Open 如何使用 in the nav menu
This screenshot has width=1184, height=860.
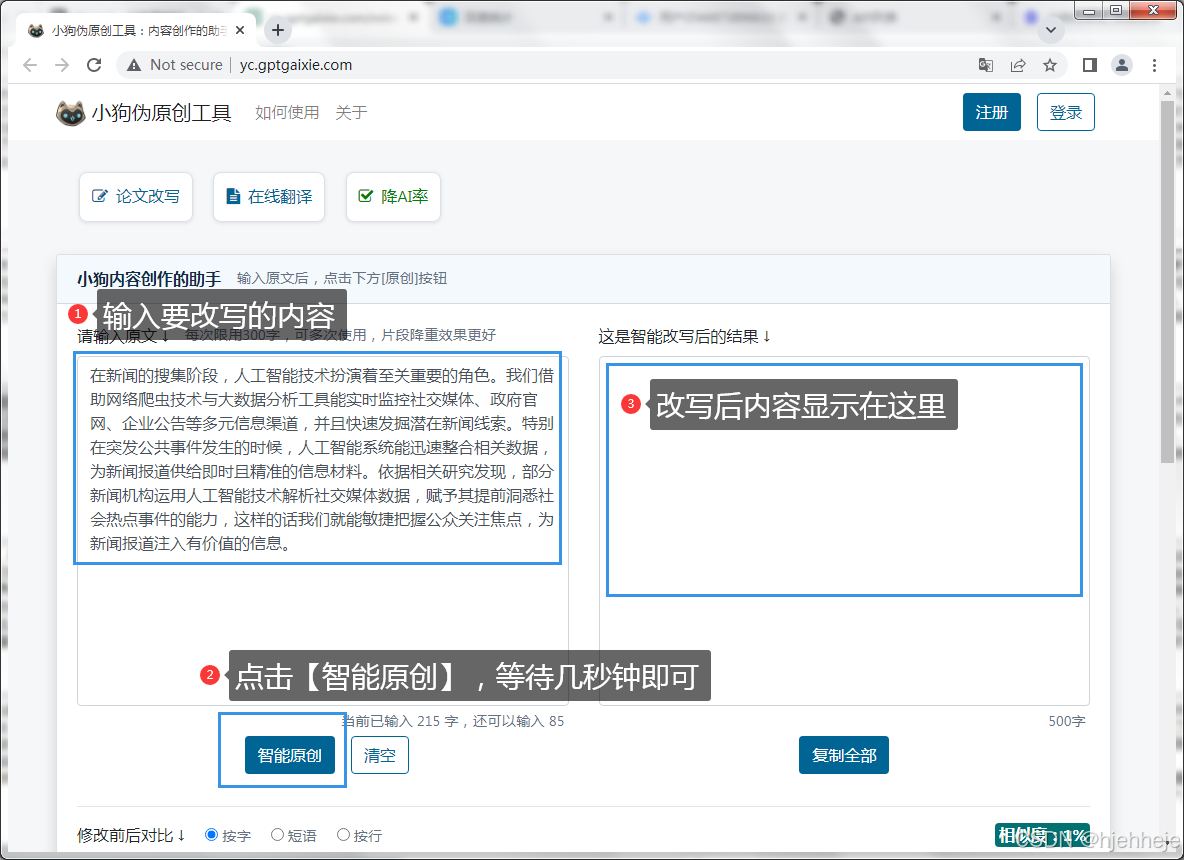point(287,113)
